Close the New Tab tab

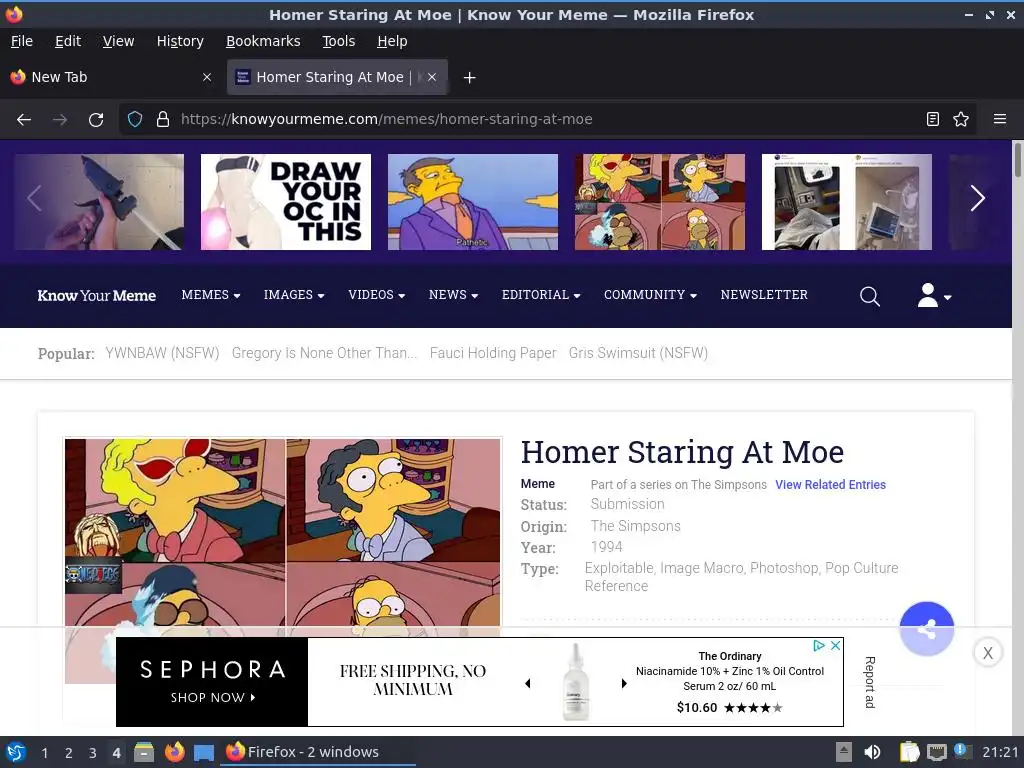tap(207, 77)
